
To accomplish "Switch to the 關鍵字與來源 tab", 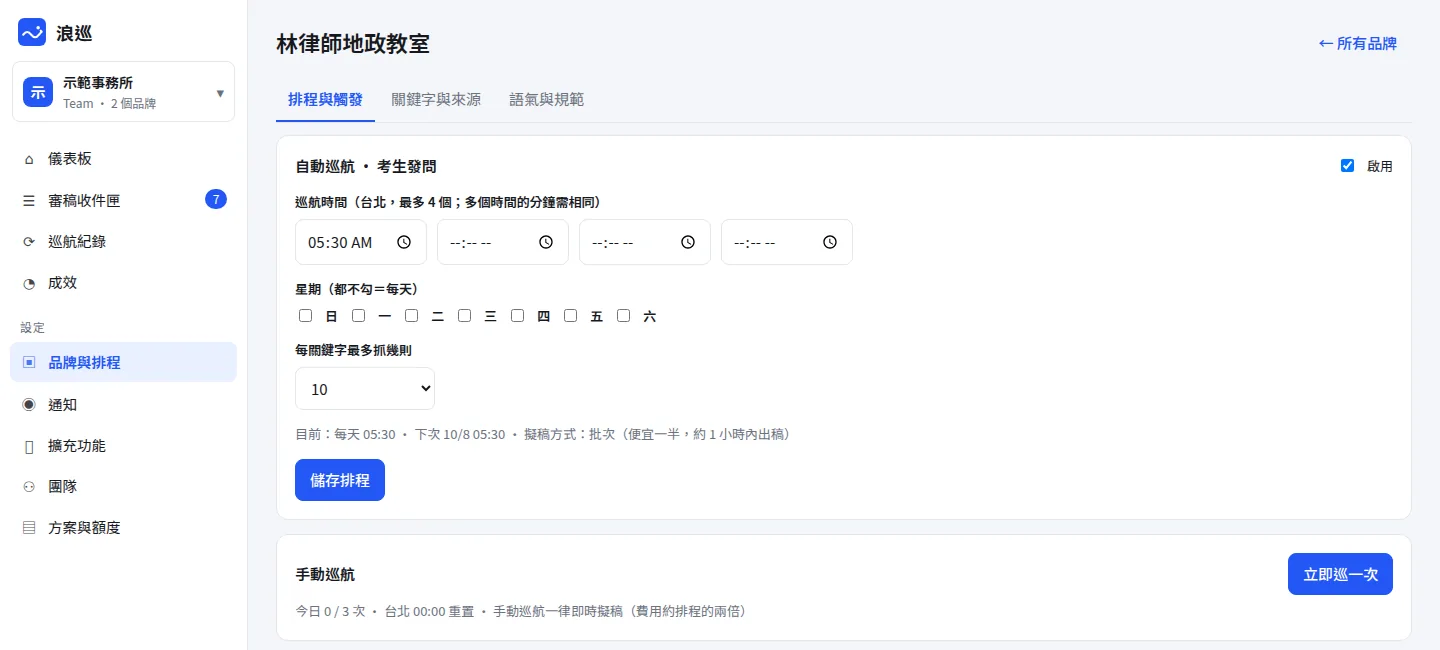I will 436,100.
